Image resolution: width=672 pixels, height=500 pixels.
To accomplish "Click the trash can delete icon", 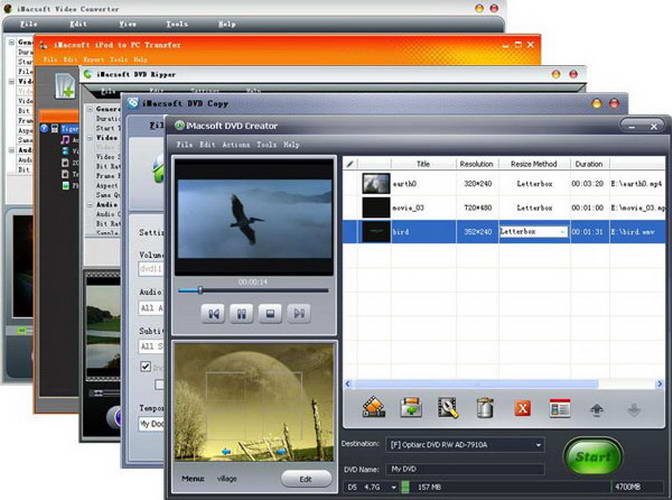I will tap(485, 407).
